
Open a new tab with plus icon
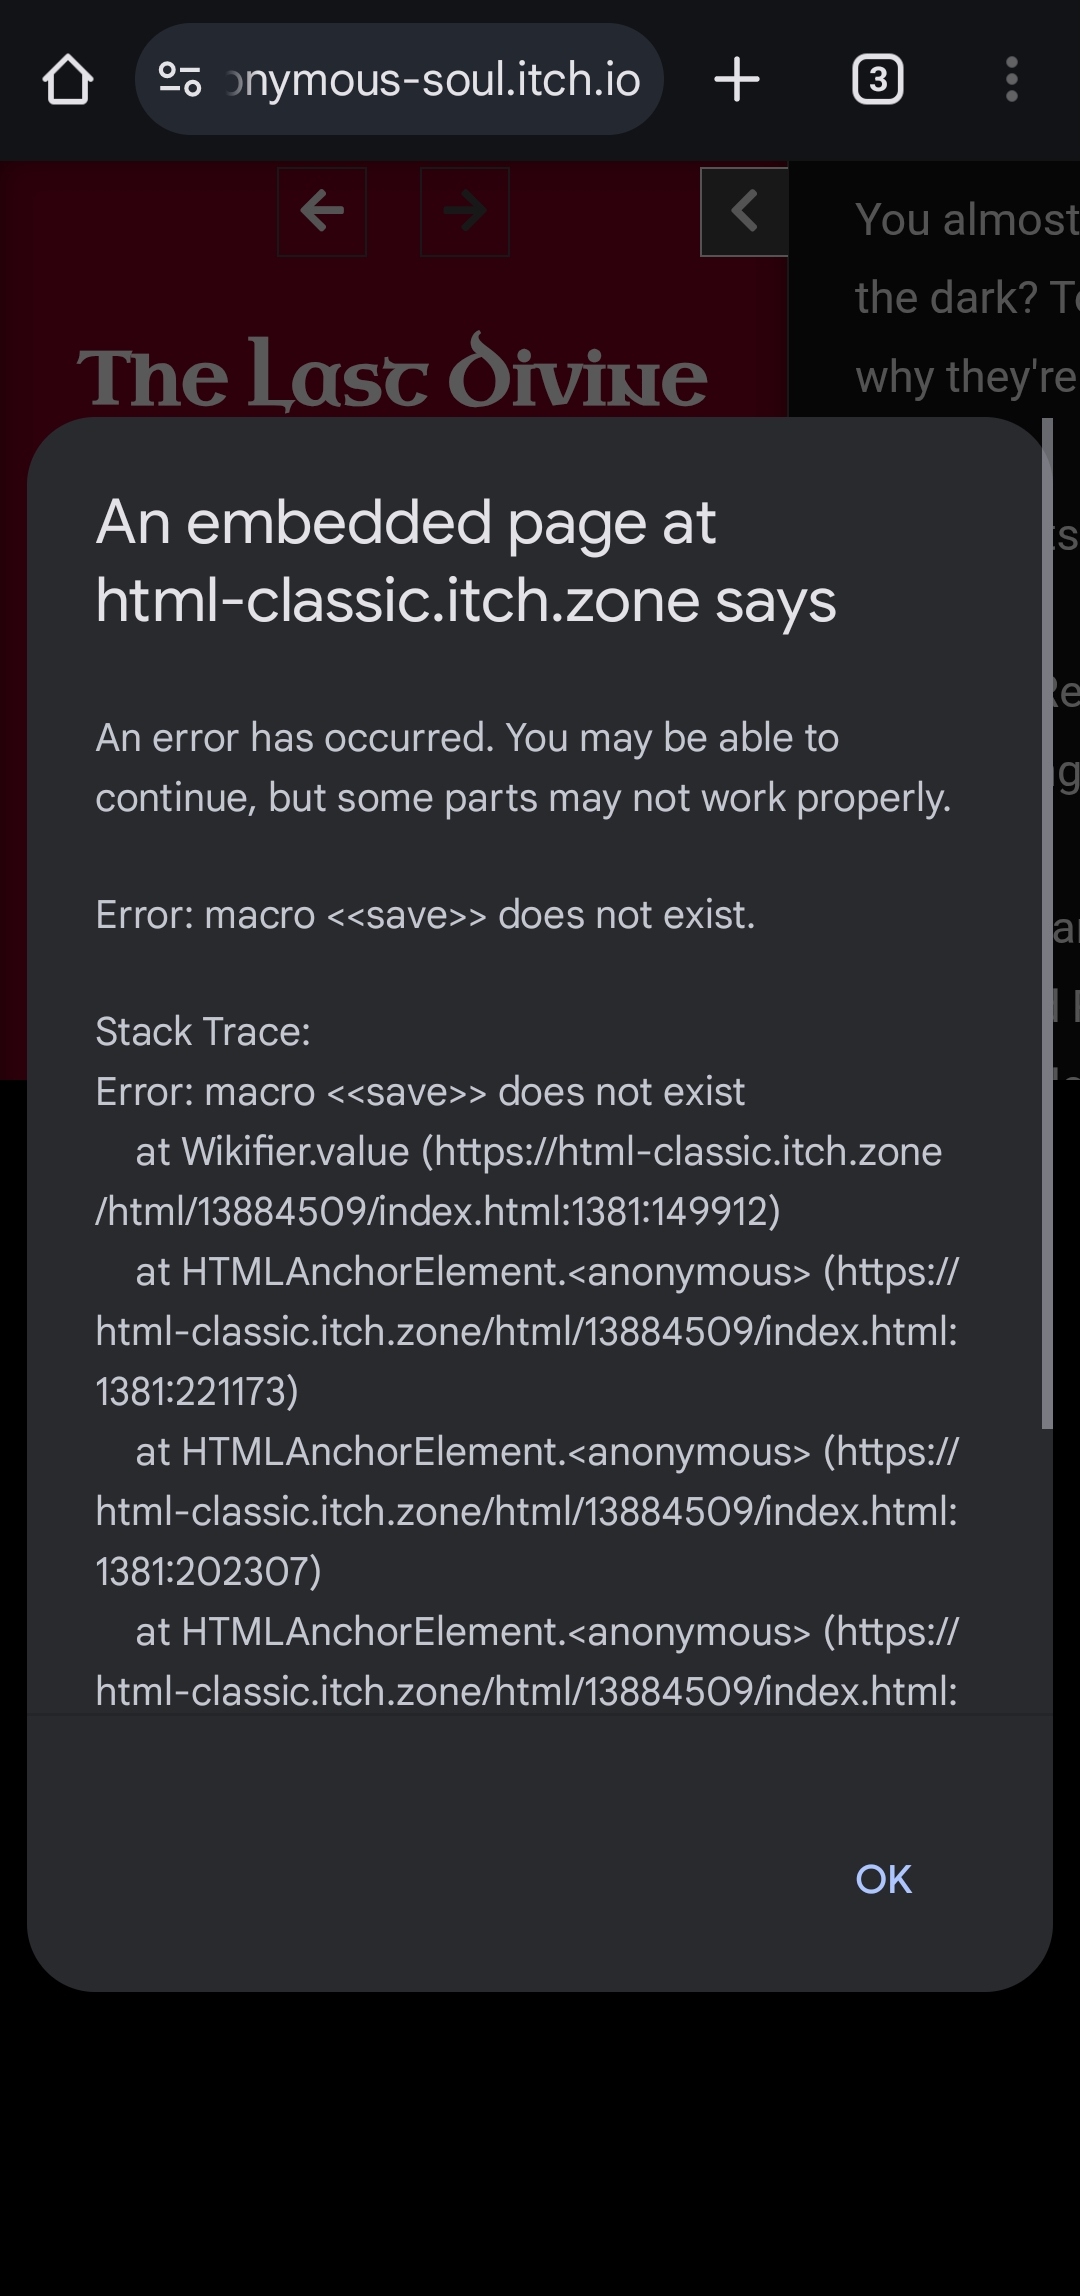[x=737, y=80]
